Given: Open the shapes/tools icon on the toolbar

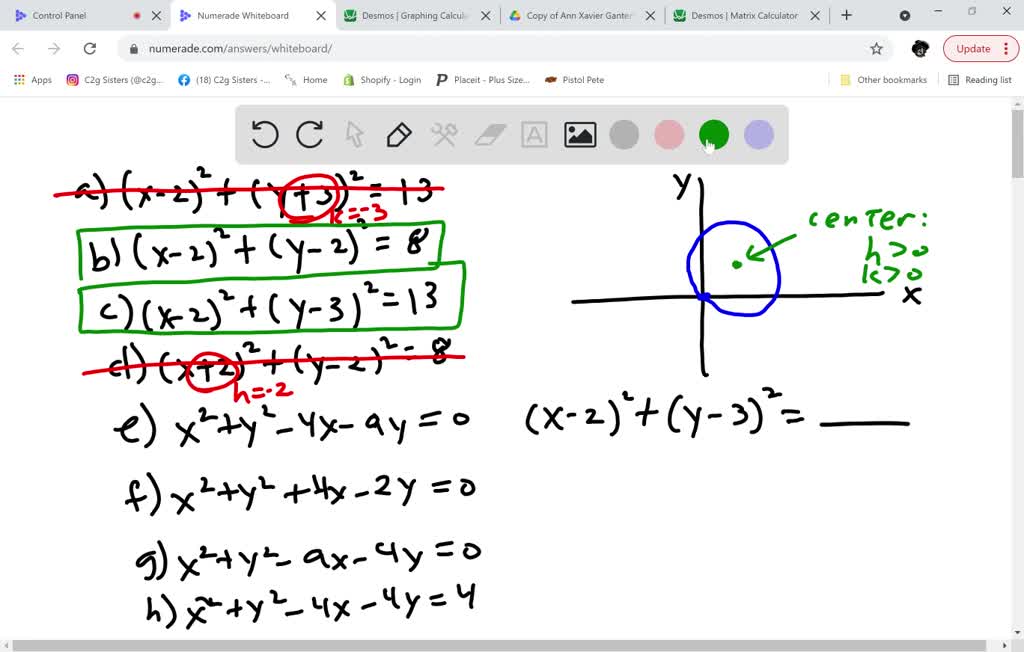Looking at the screenshot, I should click(x=444, y=134).
